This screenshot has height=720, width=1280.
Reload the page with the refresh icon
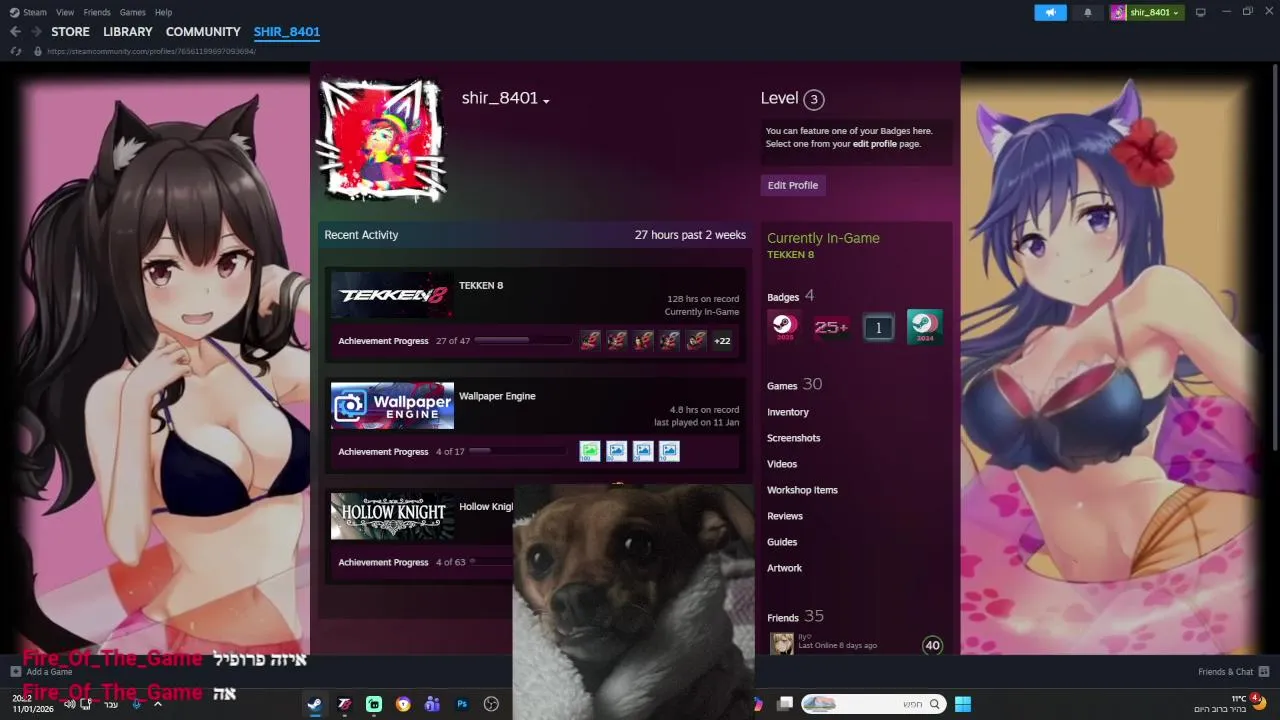tap(15, 51)
